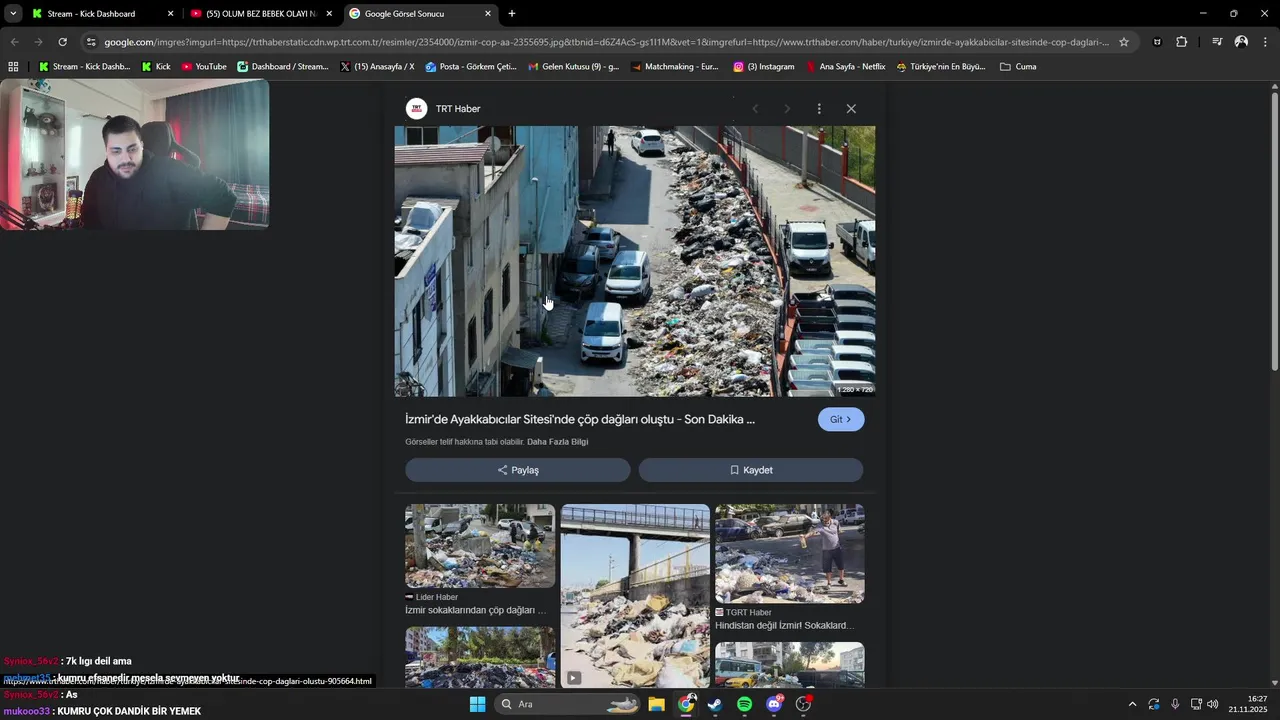Image resolution: width=1280 pixels, height=720 pixels.
Task: Go to next image with right chevron
Action: tap(787, 108)
